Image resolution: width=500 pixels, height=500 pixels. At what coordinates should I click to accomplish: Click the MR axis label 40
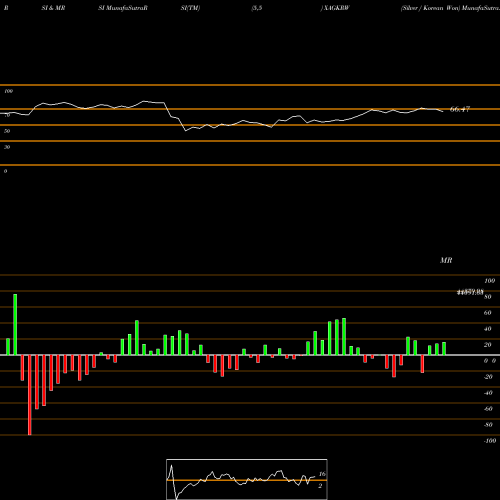tap(487, 329)
